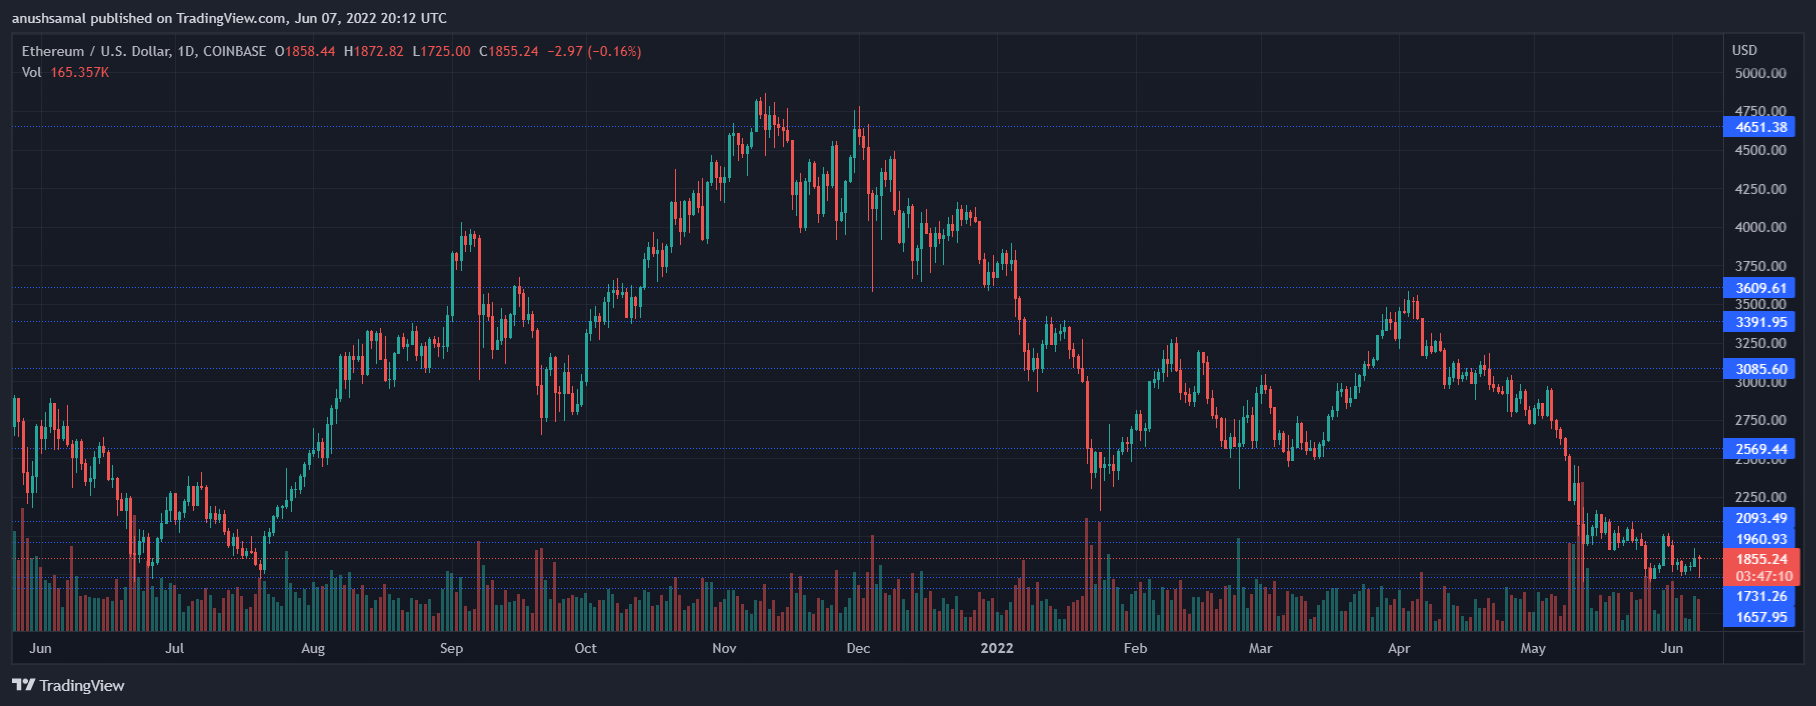Image resolution: width=1816 pixels, height=706 pixels.
Task: Click the May label on time axis
Action: (1532, 648)
